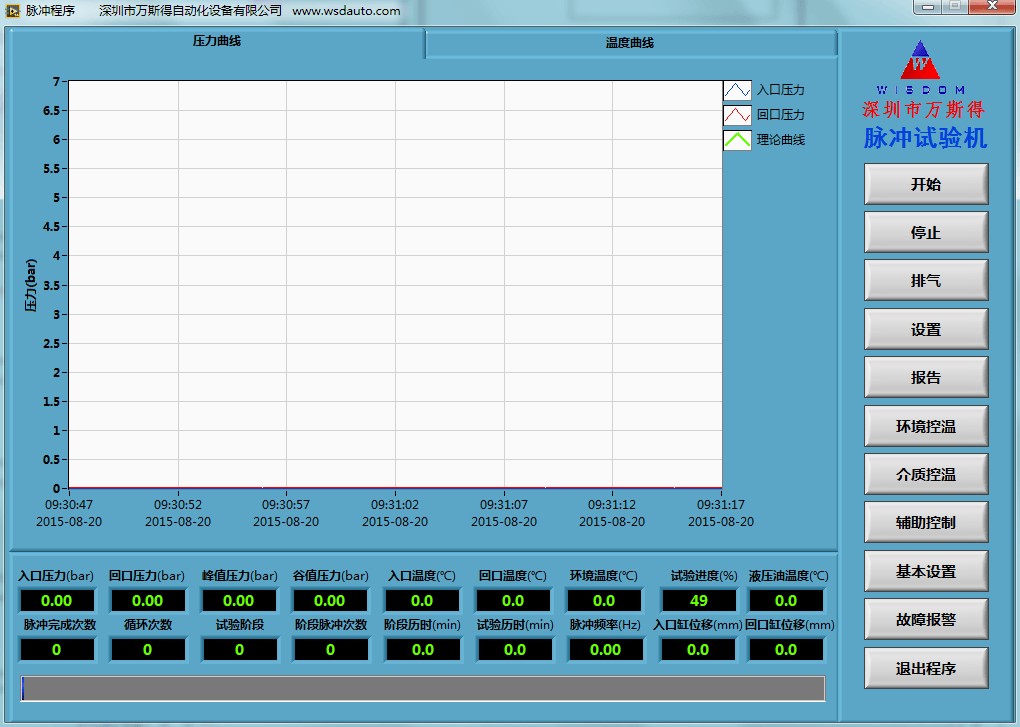
Task: Click 退出程序 to exit
Action: 926,668
